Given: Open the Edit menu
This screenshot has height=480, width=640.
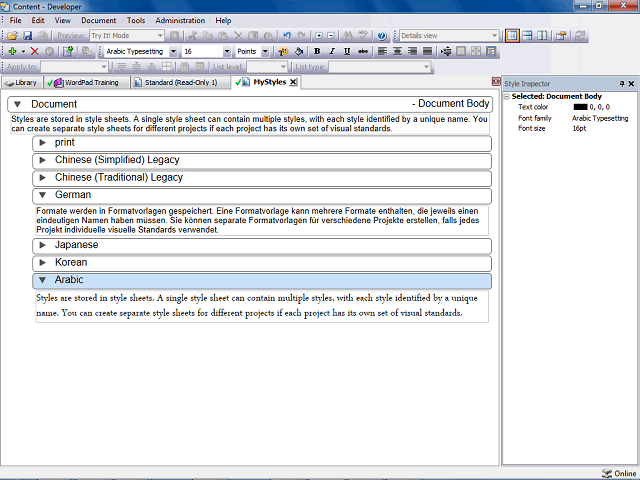Looking at the screenshot, I should click(38, 20).
